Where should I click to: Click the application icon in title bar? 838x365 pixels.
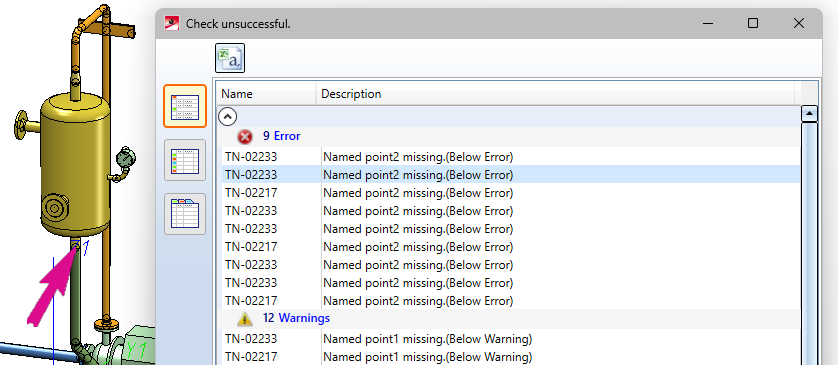[172, 24]
